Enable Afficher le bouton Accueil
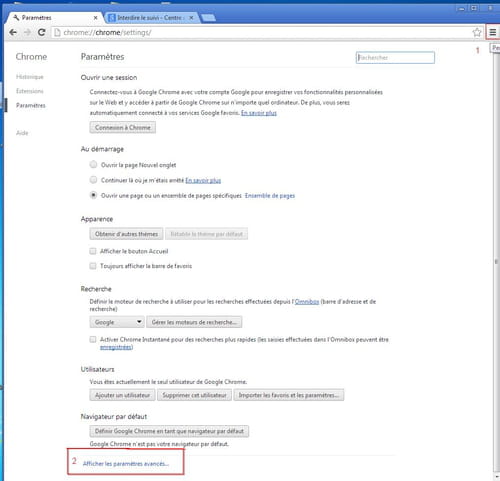This screenshot has width=500, height=481. tap(93, 251)
